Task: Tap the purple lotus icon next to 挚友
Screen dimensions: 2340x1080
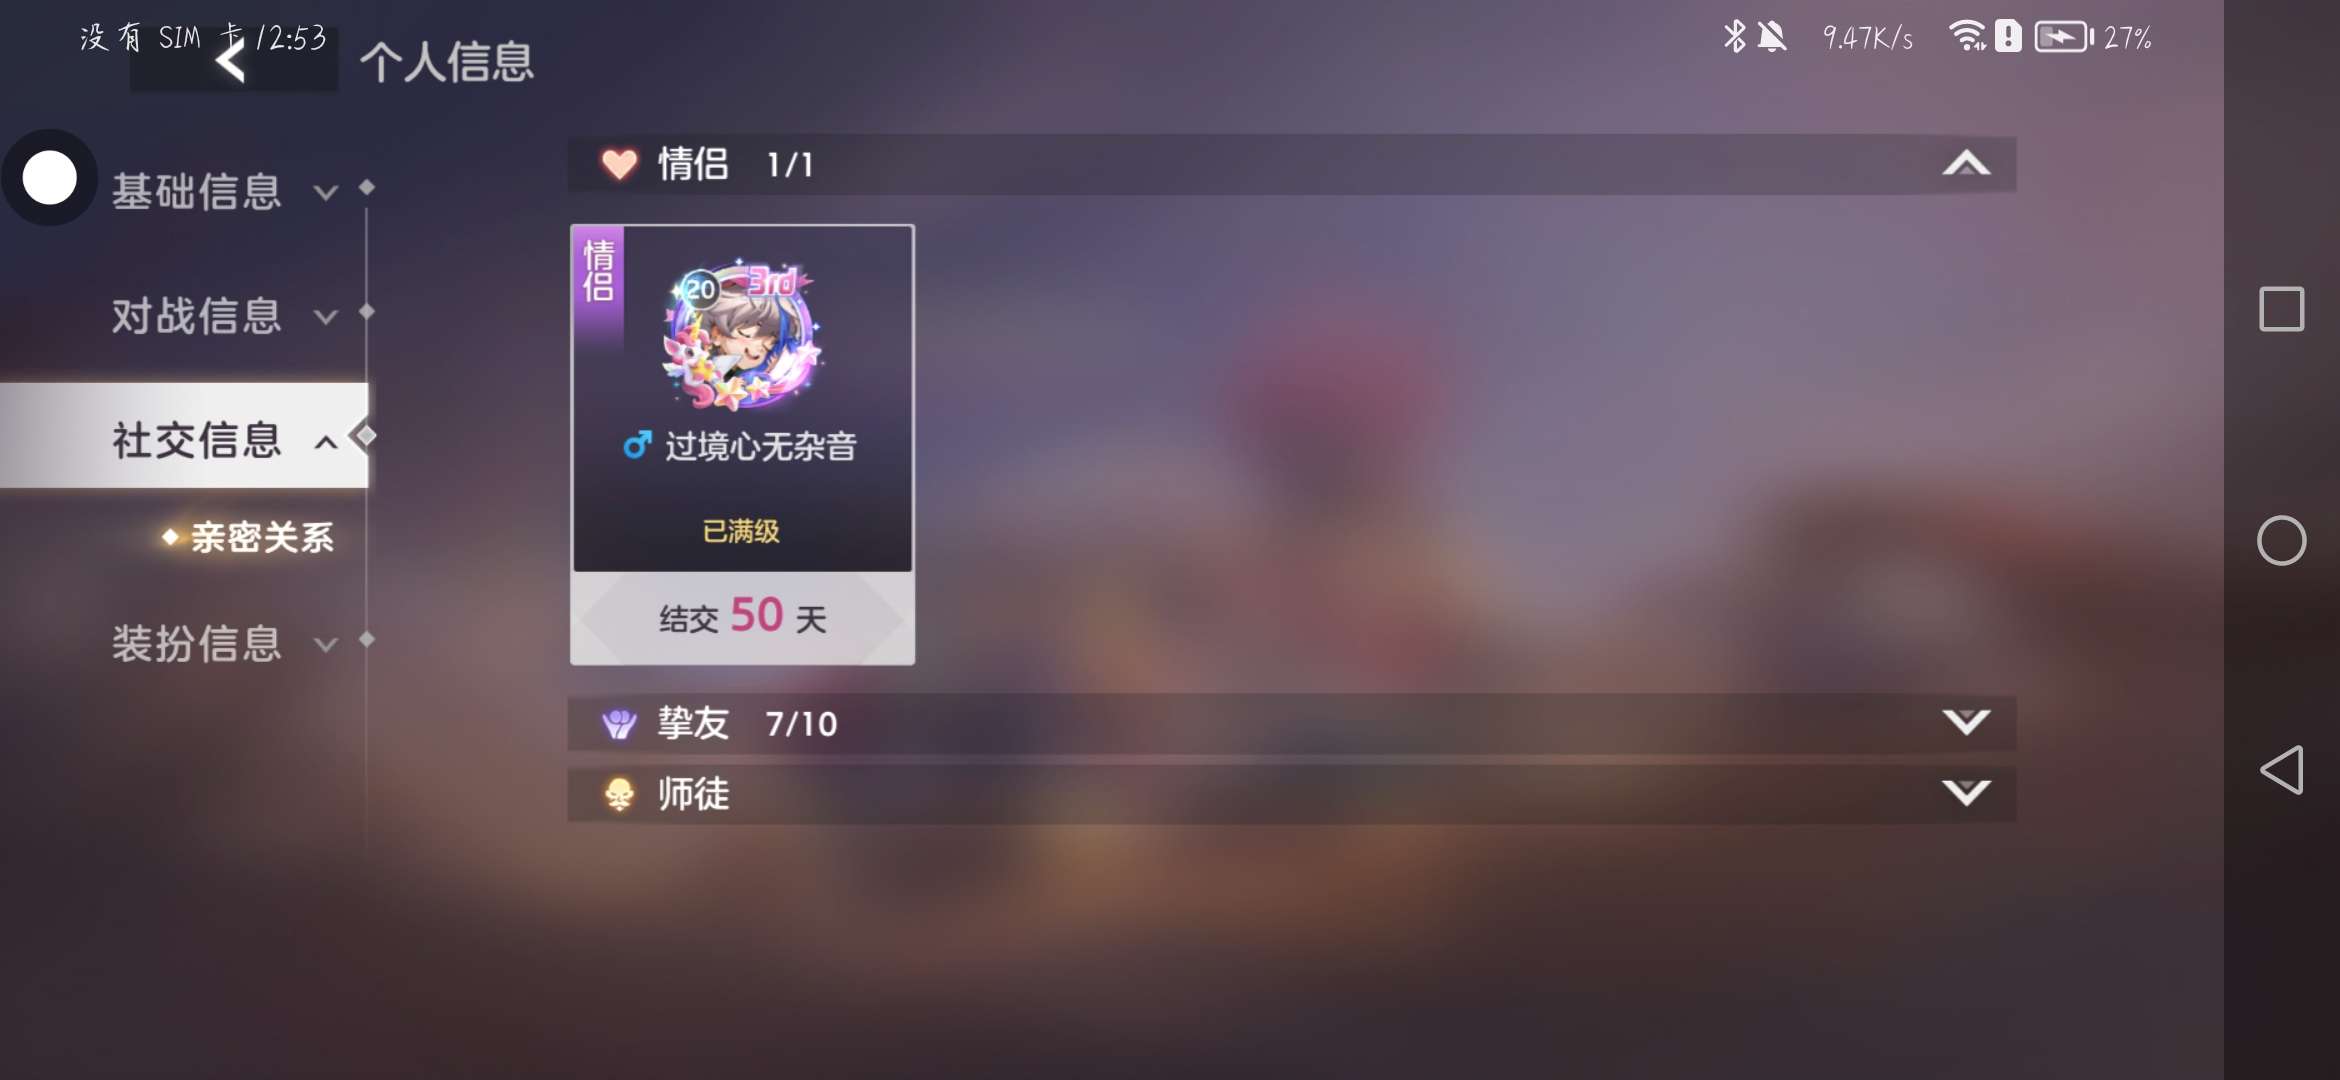Action: click(619, 723)
